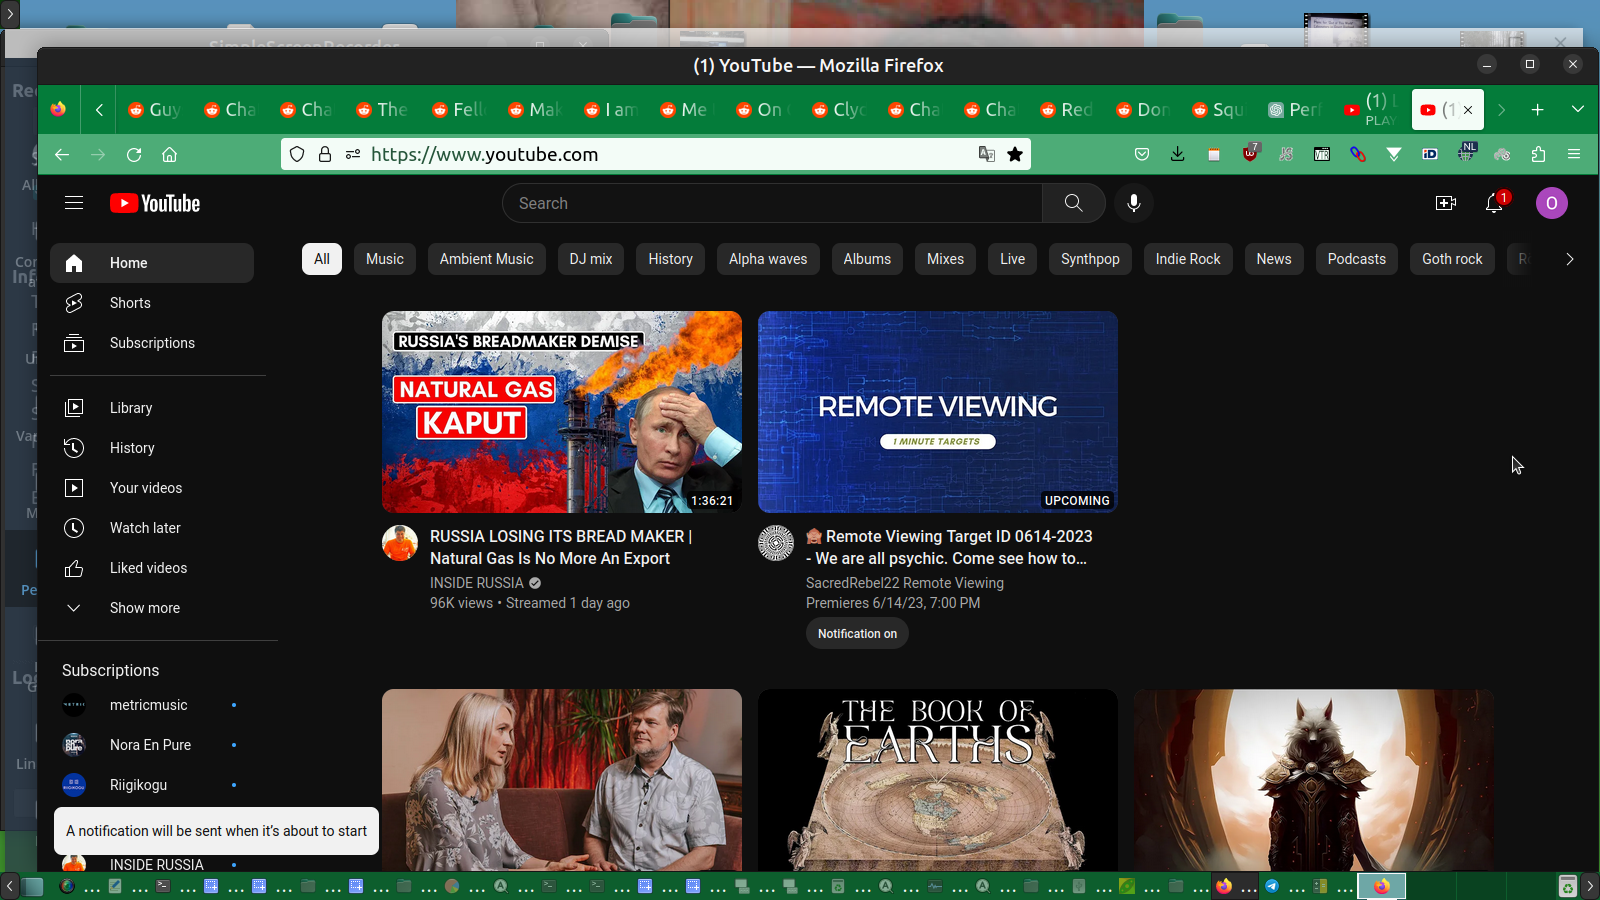
Task: Close the active YouTube tab
Action: 1468,110
